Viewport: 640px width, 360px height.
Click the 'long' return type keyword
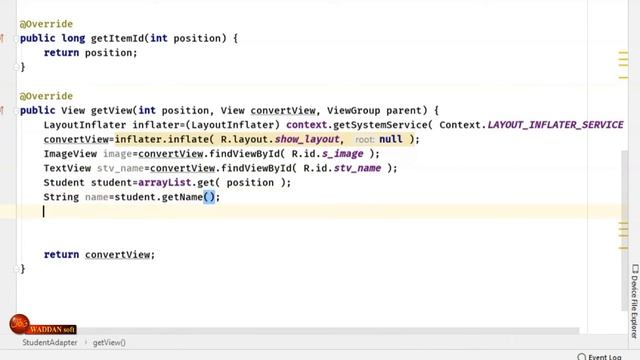coord(73,38)
